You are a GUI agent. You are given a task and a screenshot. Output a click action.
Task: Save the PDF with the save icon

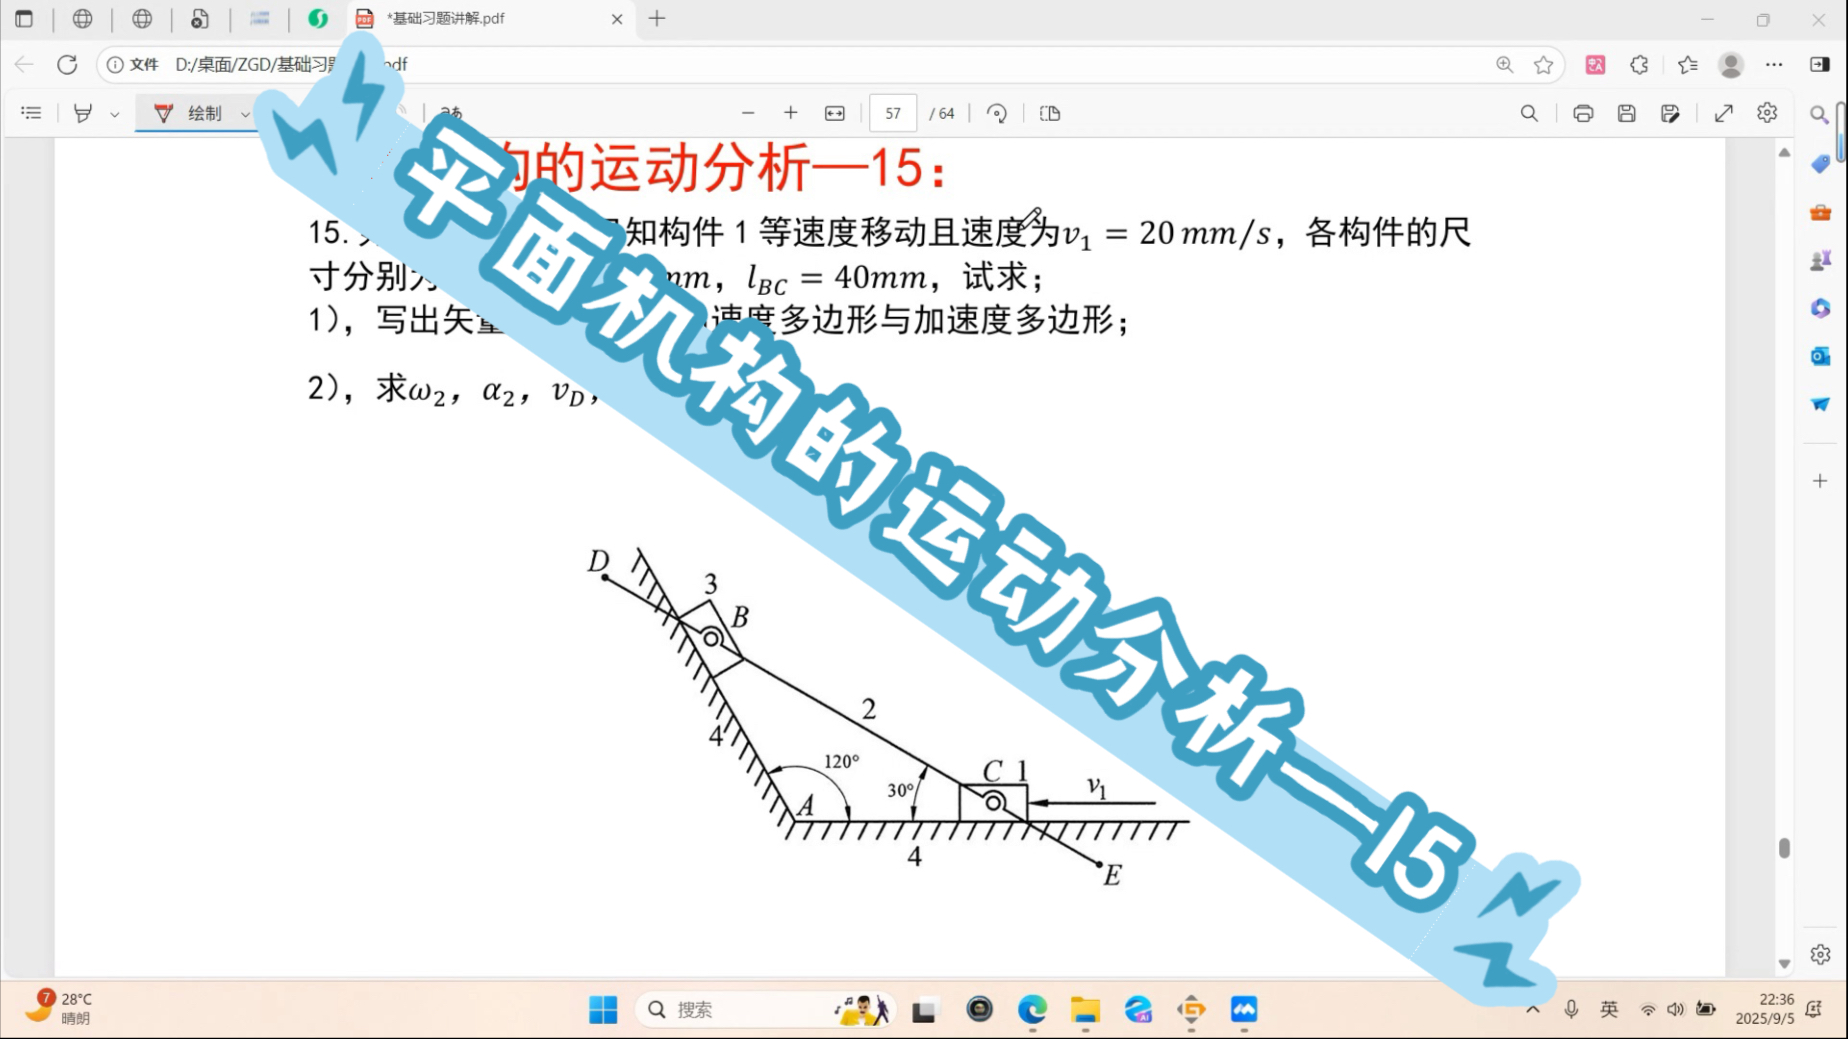pyautogui.click(x=1627, y=113)
